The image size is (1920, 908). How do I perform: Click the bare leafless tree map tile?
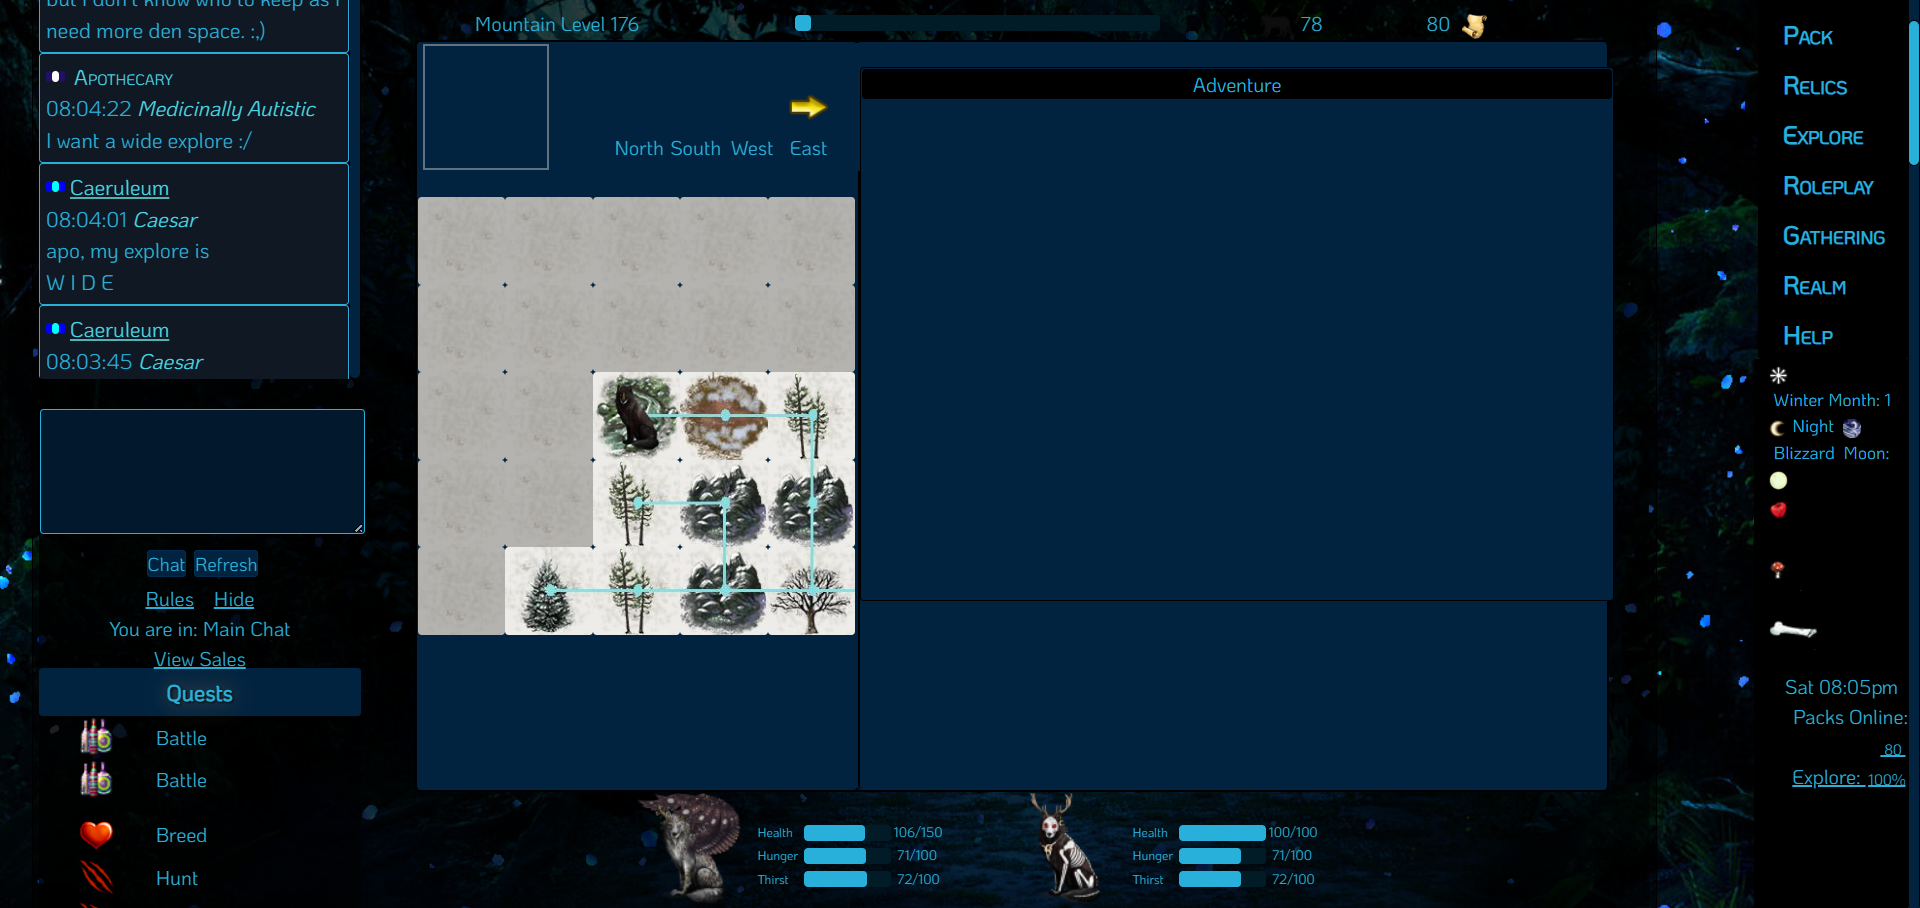[812, 591]
